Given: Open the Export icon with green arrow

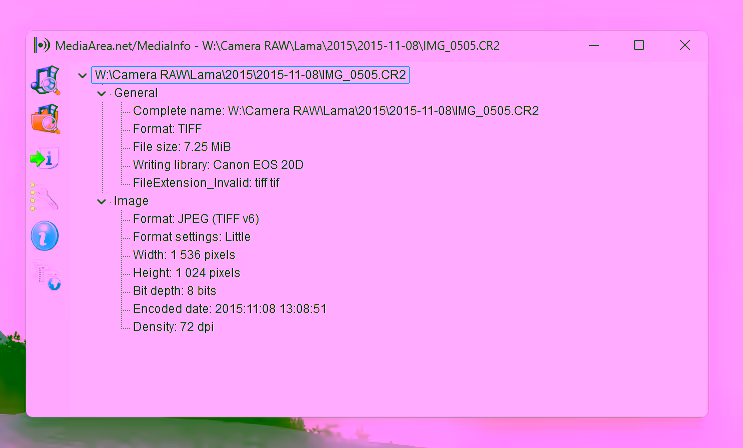Looking at the screenshot, I should [x=45, y=158].
